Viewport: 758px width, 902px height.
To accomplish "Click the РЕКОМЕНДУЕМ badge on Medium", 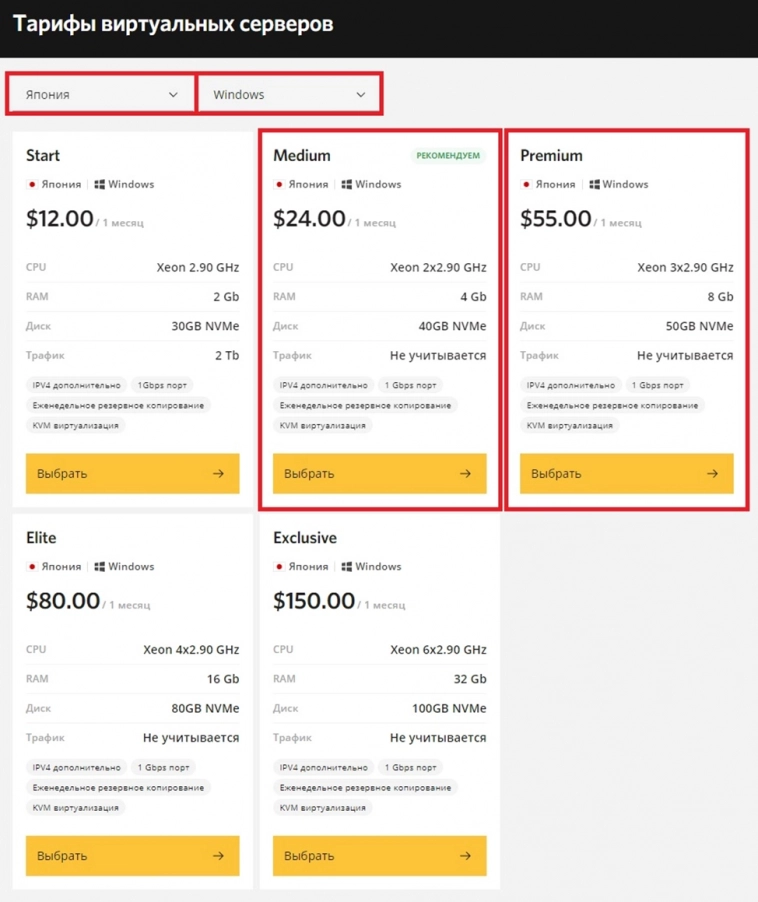I will click(448, 156).
